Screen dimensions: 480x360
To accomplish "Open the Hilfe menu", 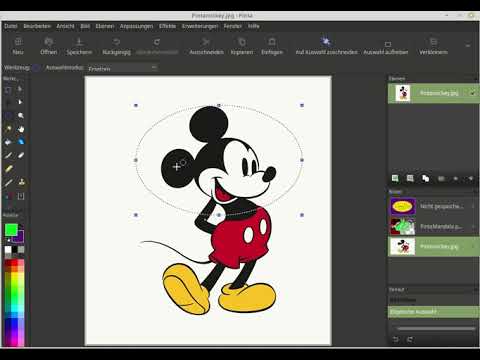I will point(254,26).
